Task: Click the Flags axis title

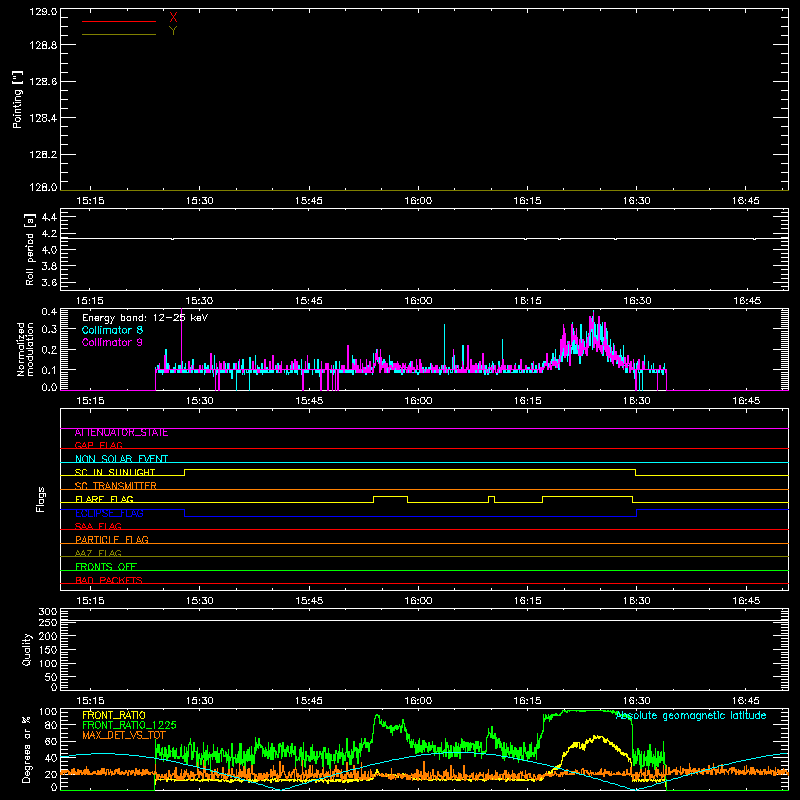Action: click(41, 499)
